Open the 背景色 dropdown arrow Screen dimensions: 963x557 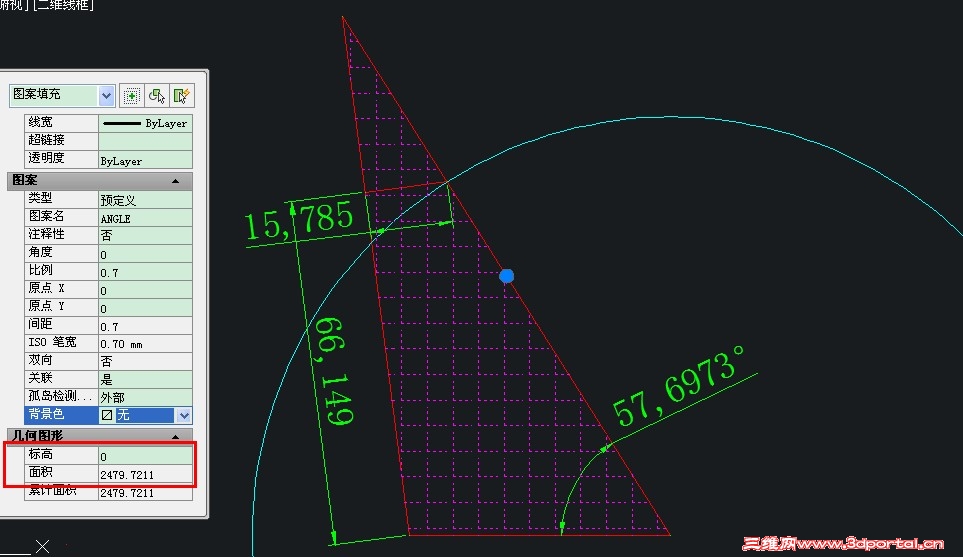pos(184,415)
